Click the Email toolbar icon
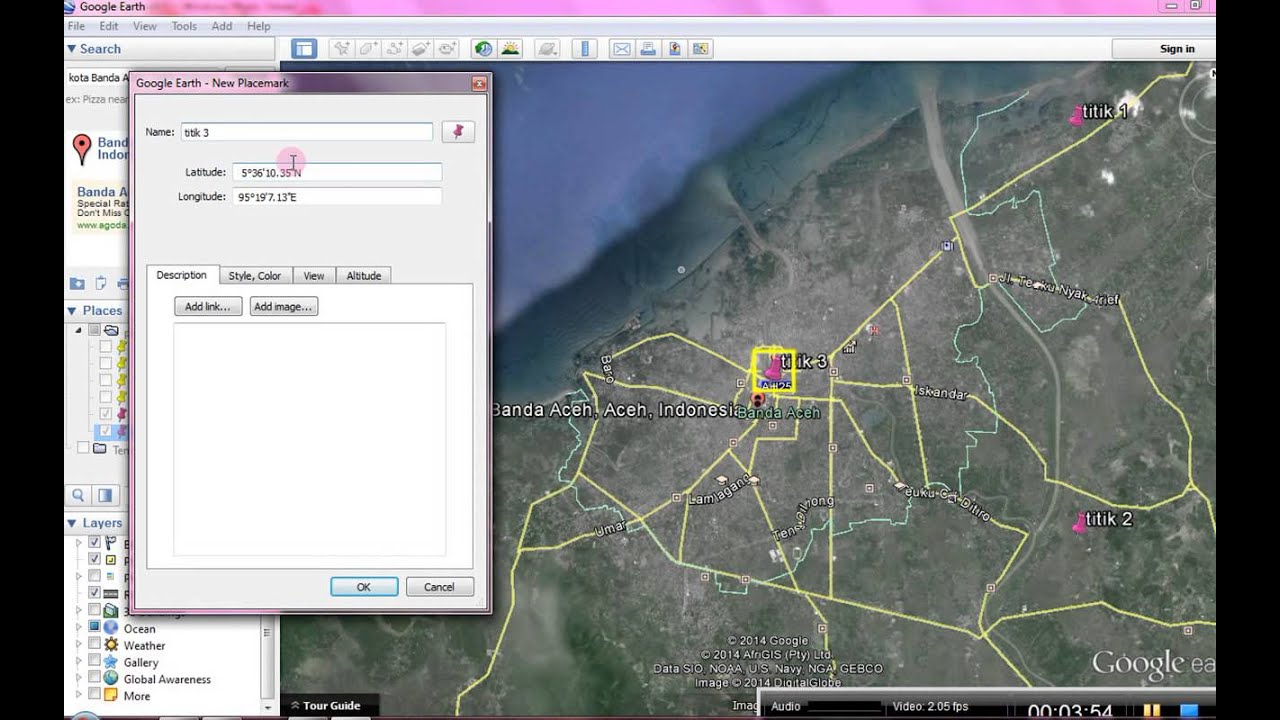 click(x=622, y=48)
